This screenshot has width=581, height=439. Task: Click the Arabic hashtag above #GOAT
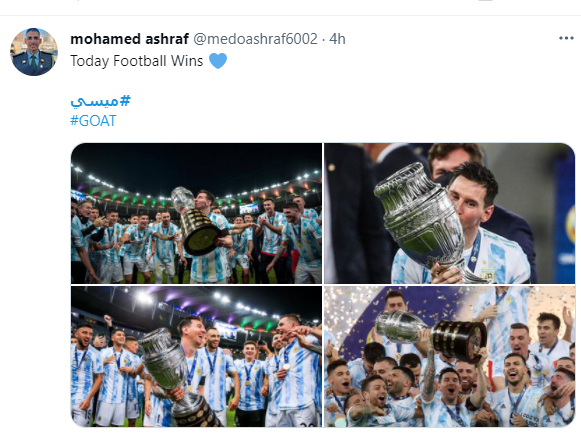click(x=100, y=101)
